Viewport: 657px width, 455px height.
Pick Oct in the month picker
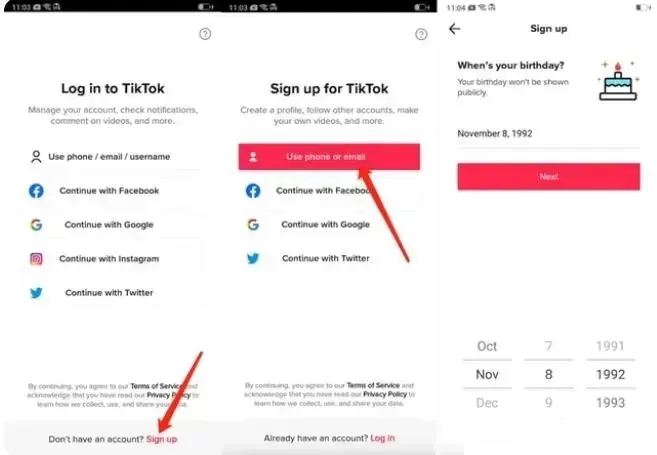coord(487,346)
